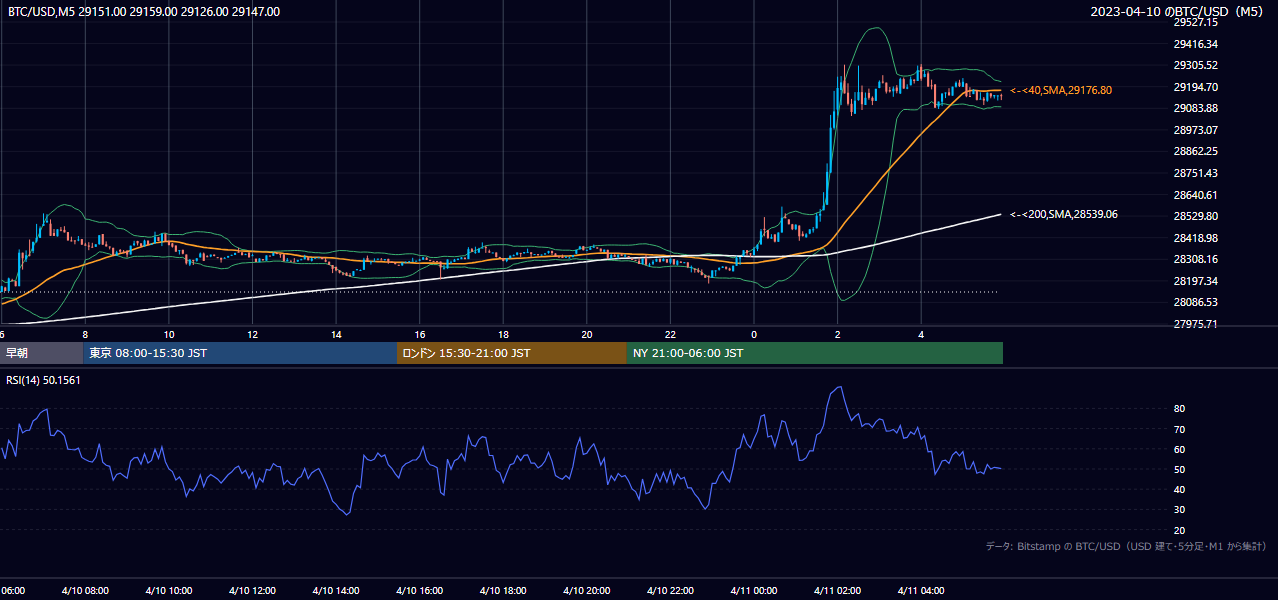Click price axis label 28973.07
1278x600 pixels.
coord(1196,130)
